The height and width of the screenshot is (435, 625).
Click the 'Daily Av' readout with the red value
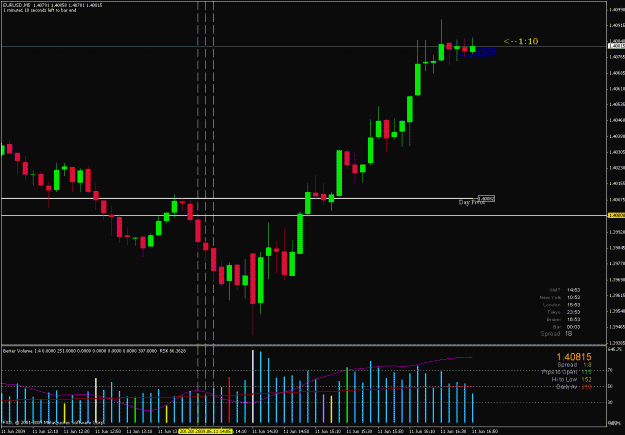574,387
